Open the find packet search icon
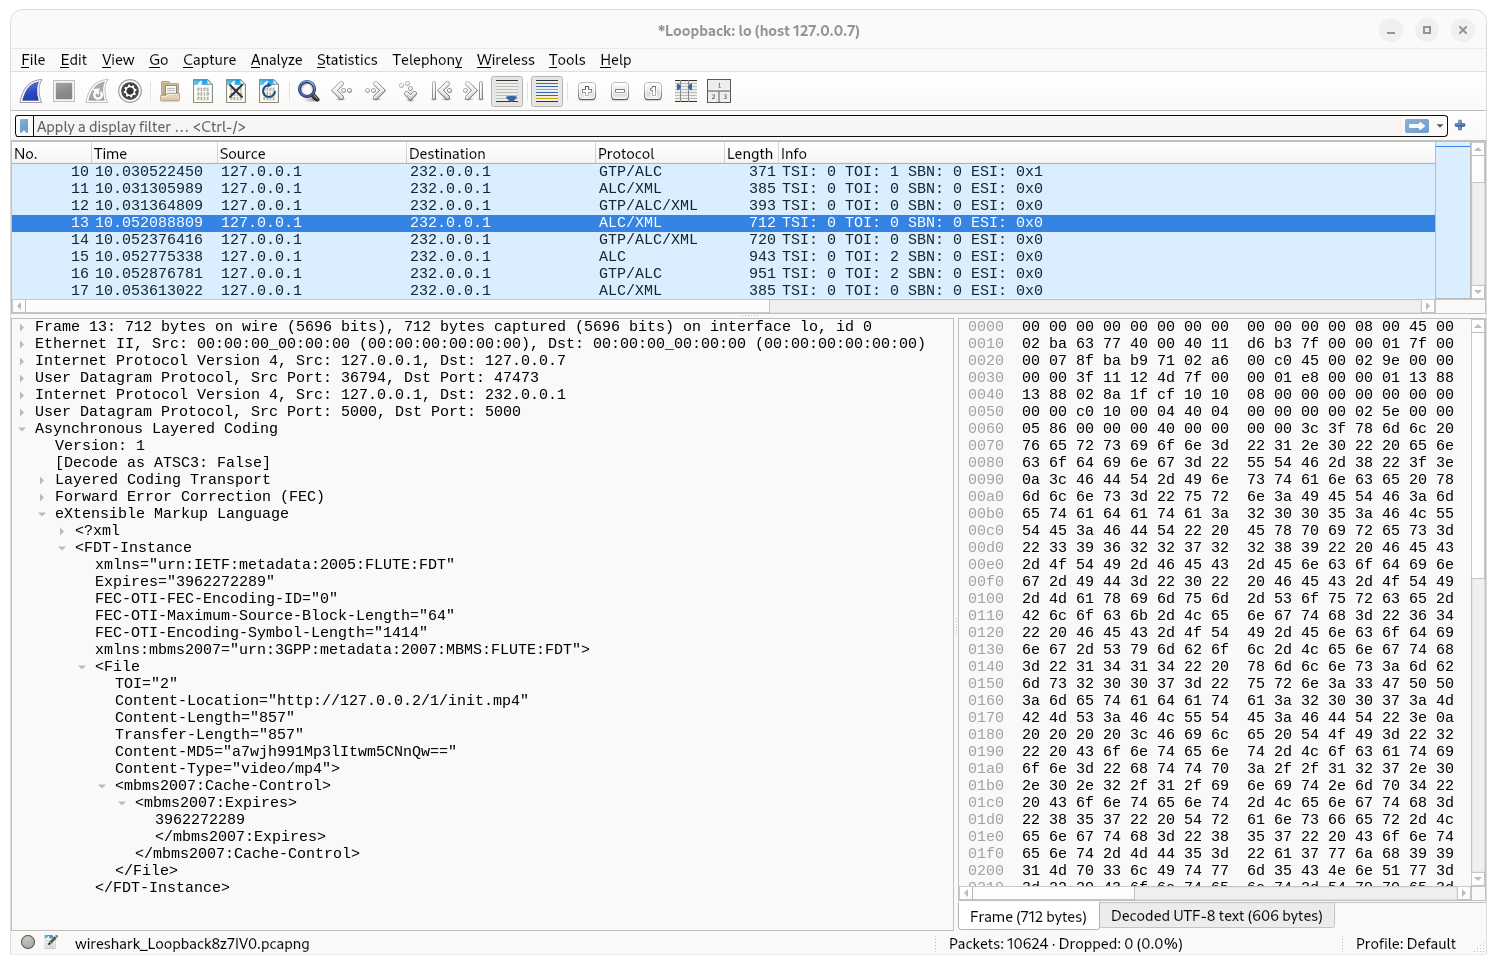 pyautogui.click(x=308, y=90)
